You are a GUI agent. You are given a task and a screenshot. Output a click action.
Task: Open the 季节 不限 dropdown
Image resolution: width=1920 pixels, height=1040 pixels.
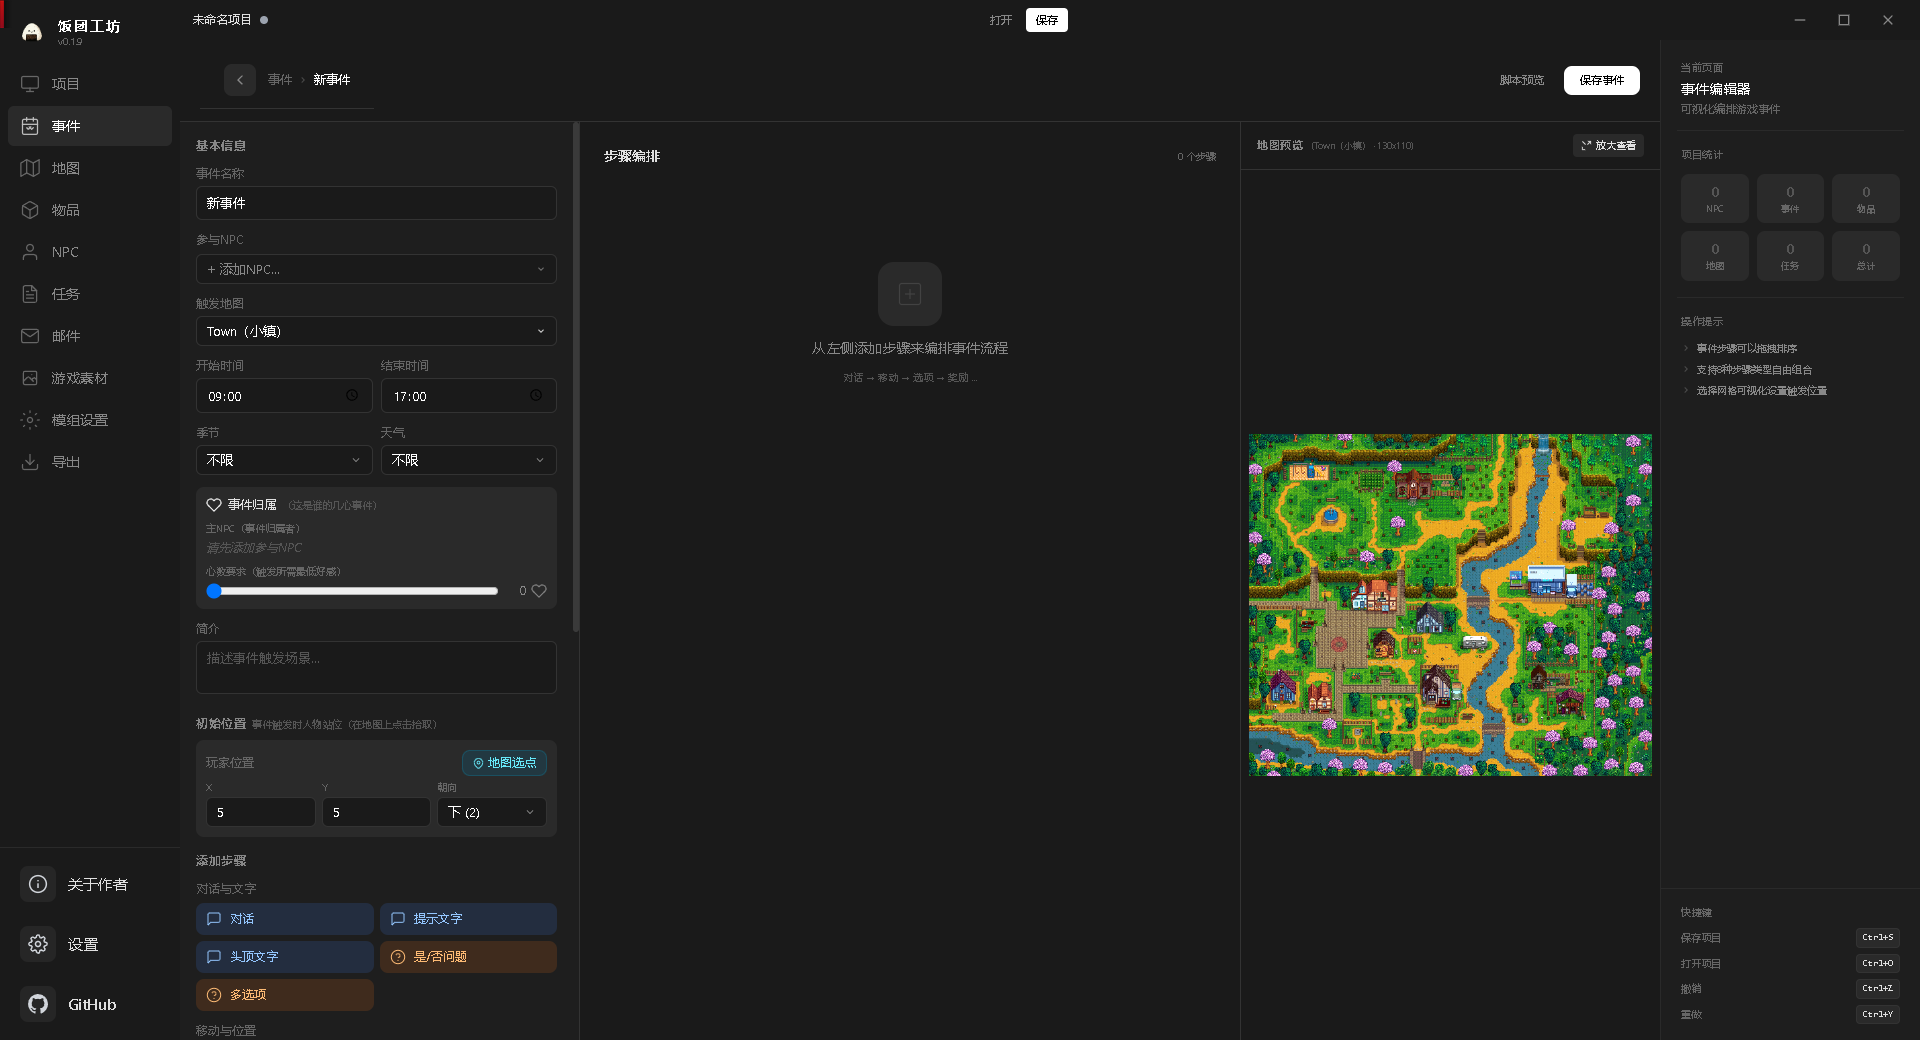284,460
